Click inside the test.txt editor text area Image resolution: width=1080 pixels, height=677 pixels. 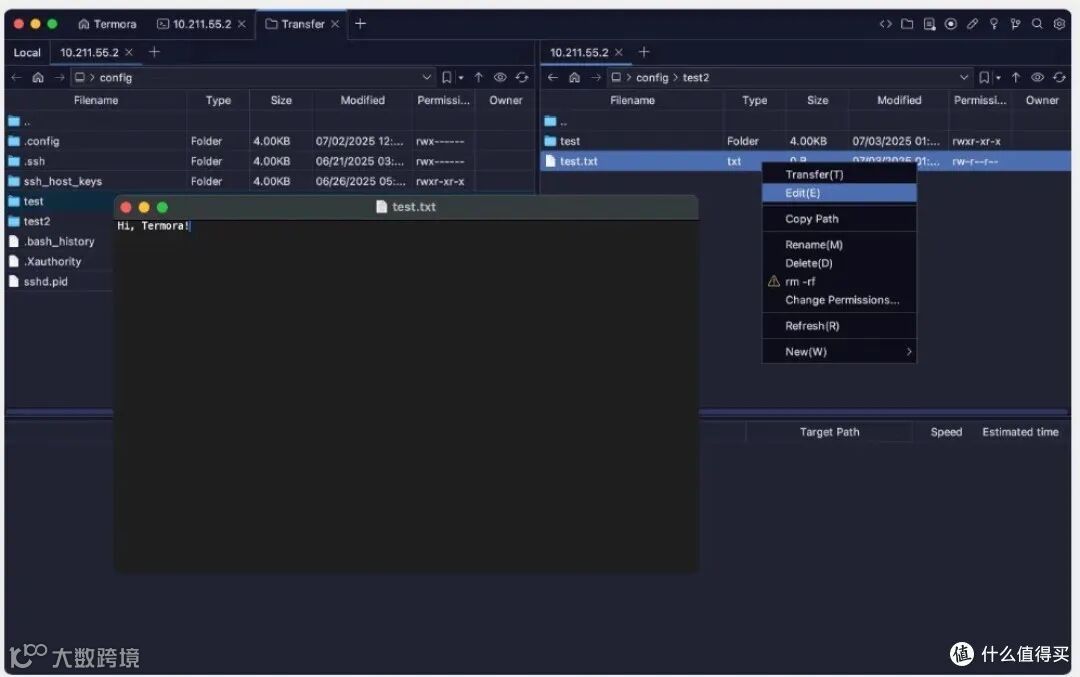[406, 395]
